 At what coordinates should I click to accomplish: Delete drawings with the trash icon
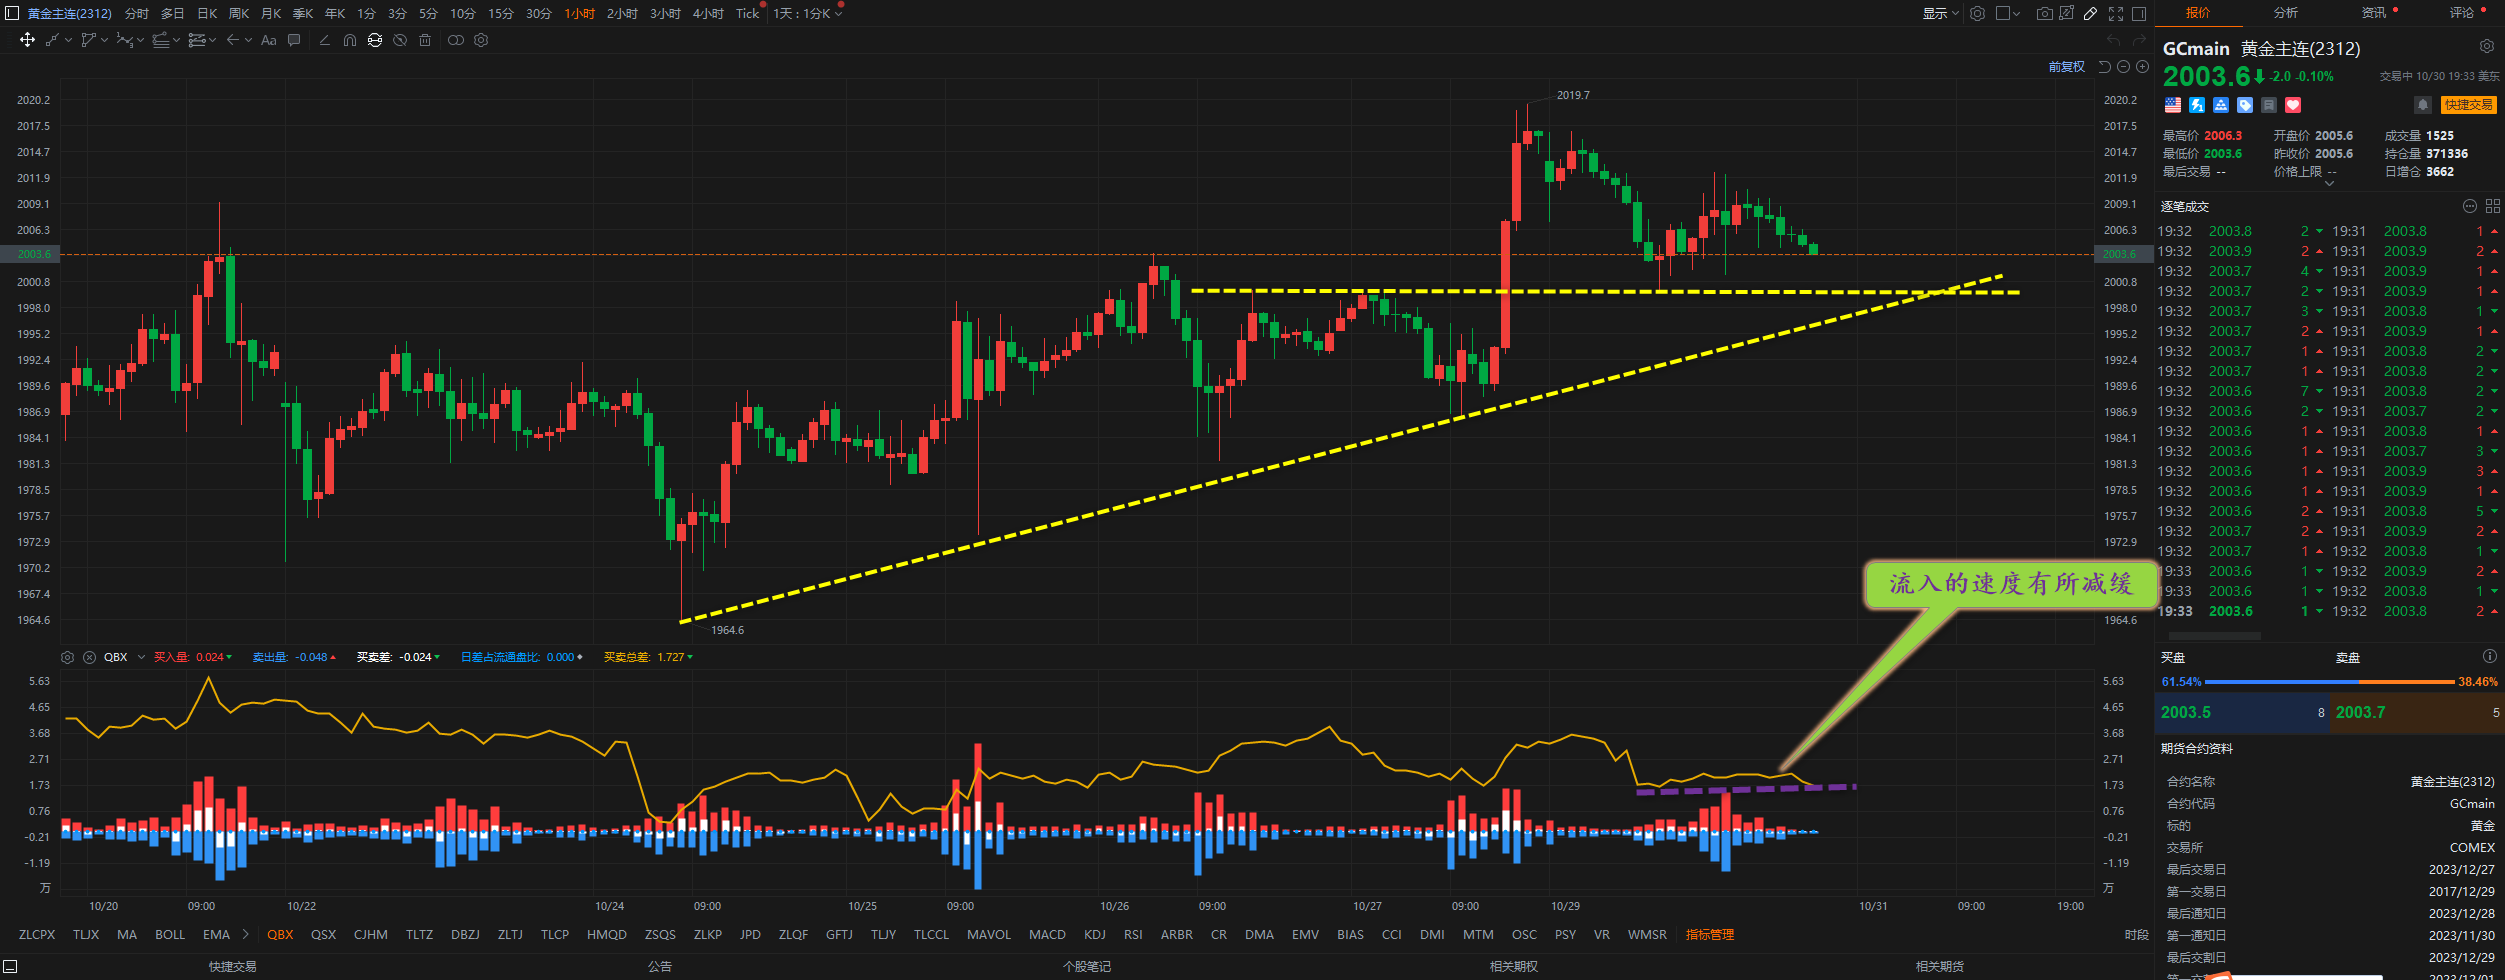coord(425,40)
